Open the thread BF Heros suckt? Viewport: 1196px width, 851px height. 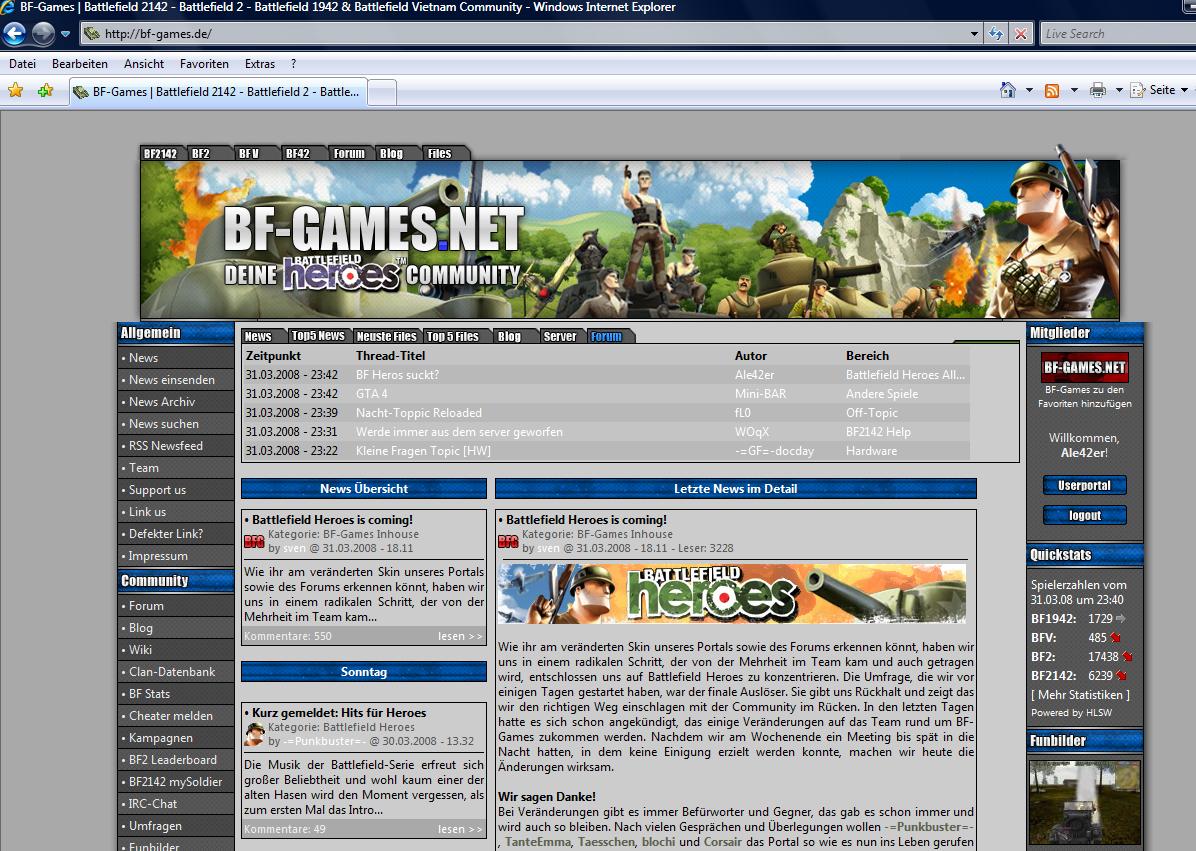tap(397, 374)
